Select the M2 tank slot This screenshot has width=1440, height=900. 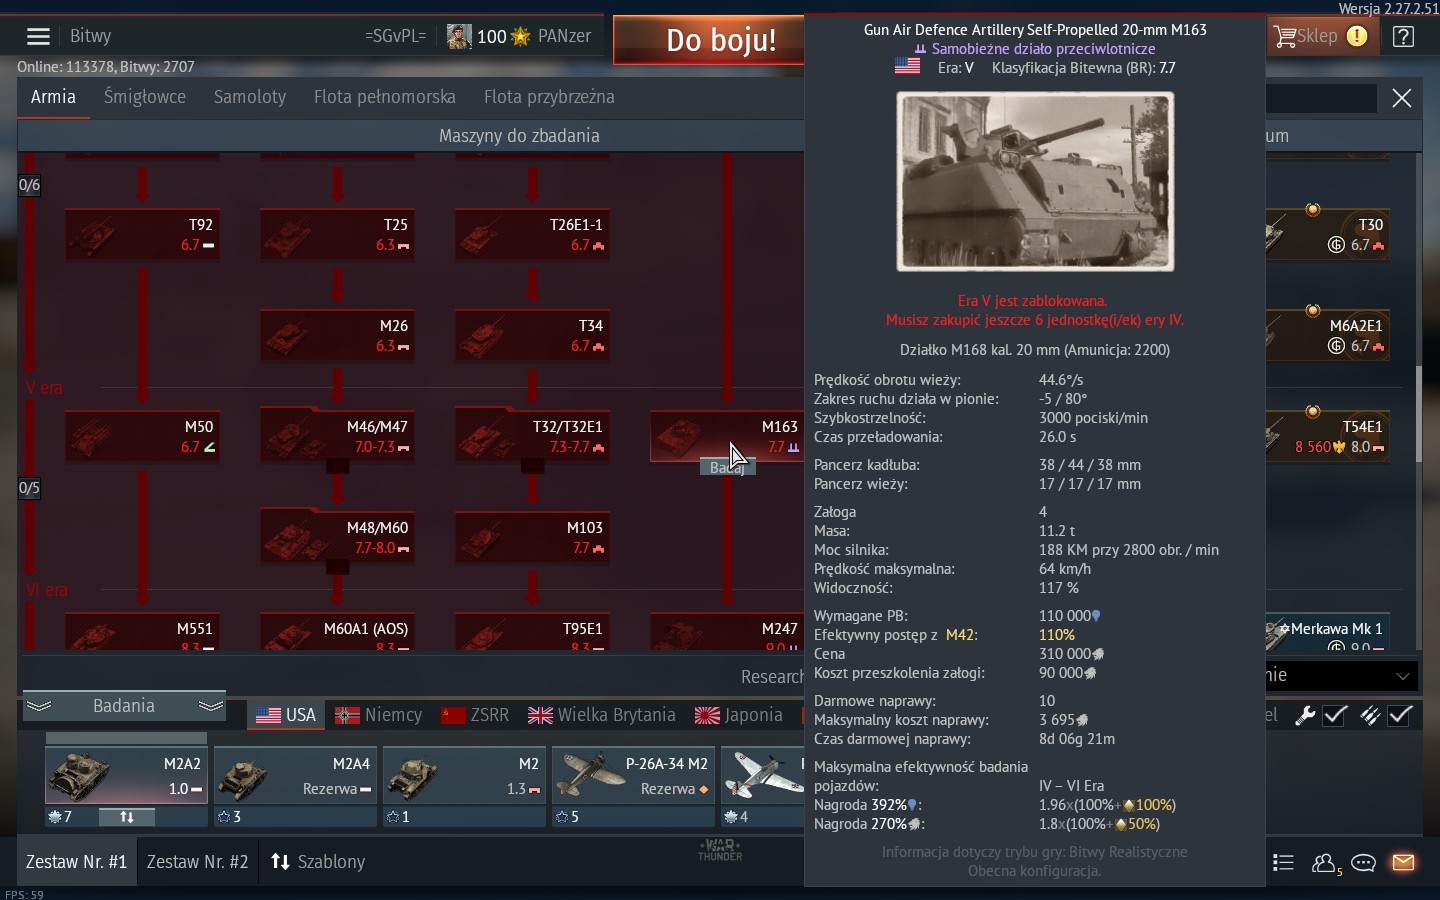click(464, 775)
